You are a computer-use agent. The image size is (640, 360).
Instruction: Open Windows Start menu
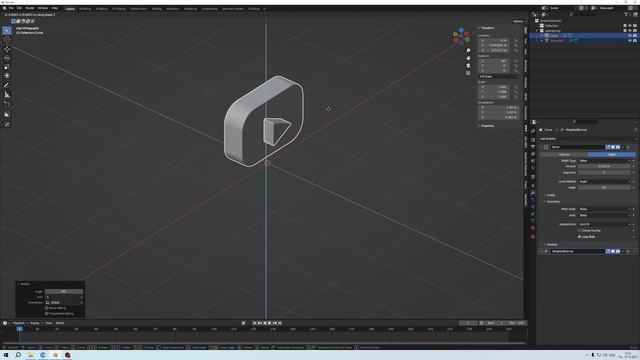[5, 355]
